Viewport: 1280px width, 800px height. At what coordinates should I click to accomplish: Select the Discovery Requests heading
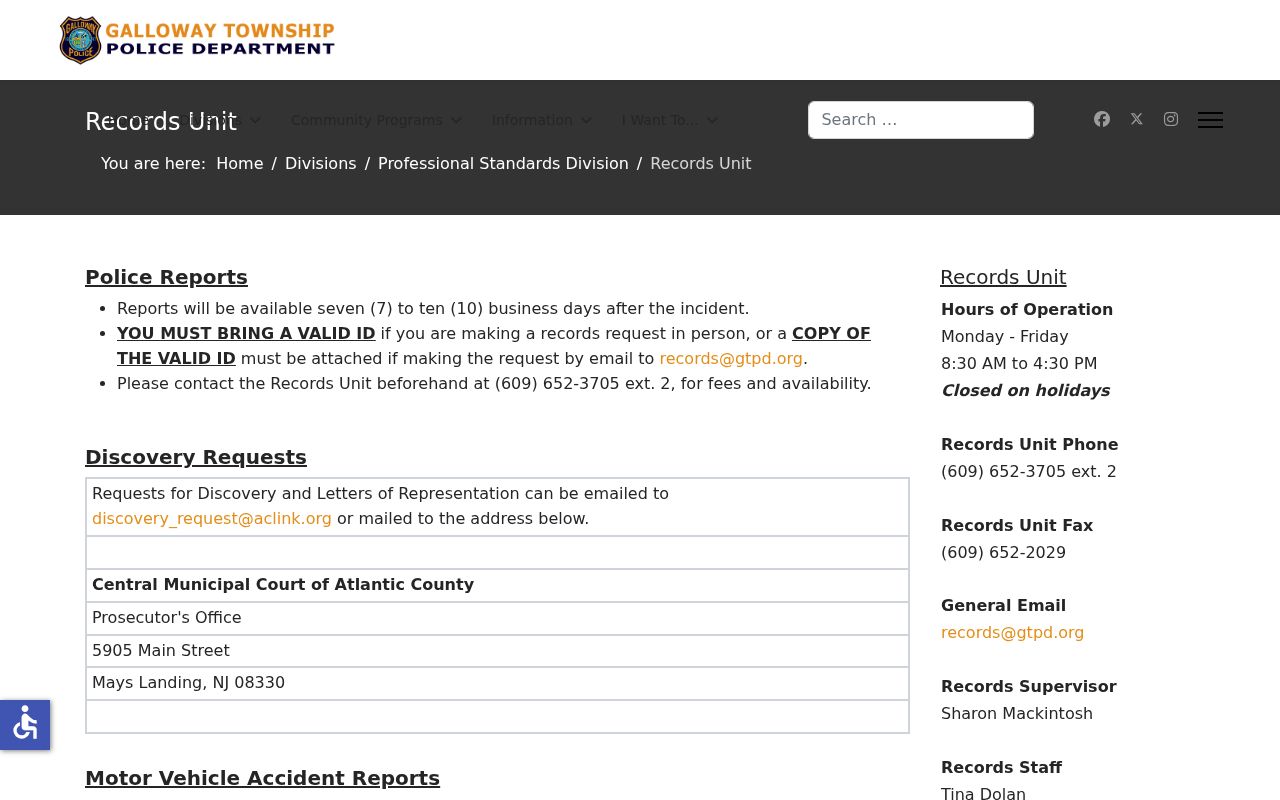click(x=196, y=457)
